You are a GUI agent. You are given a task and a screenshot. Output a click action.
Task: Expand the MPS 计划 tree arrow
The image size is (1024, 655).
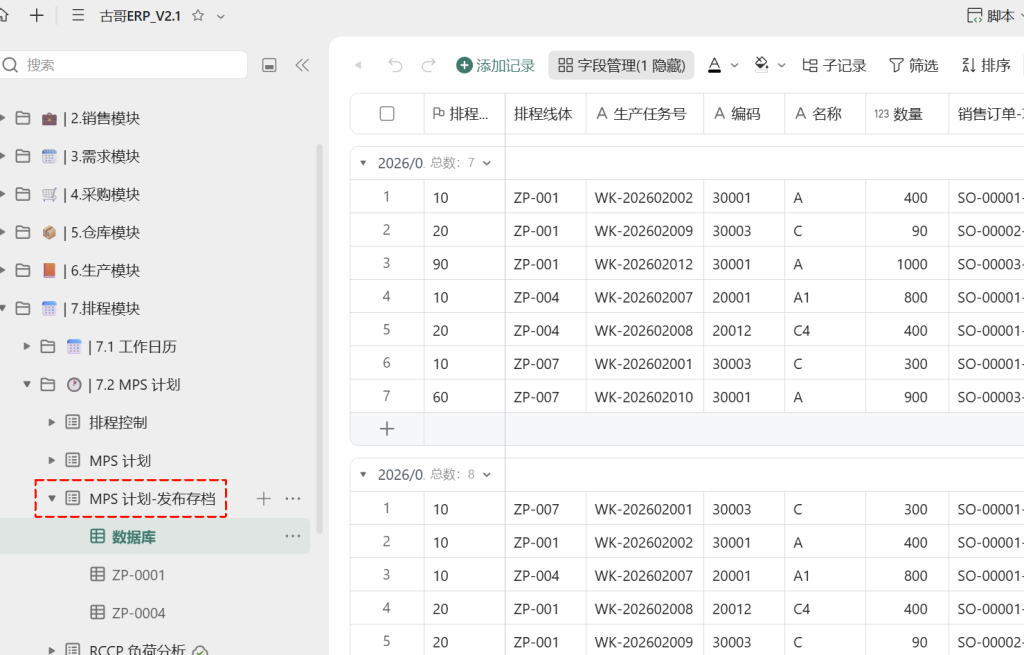(x=52, y=460)
